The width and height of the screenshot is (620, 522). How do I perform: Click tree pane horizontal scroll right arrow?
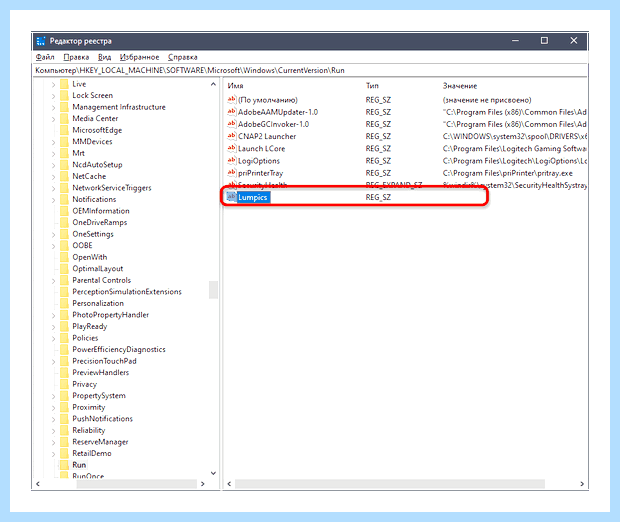coord(203,484)
